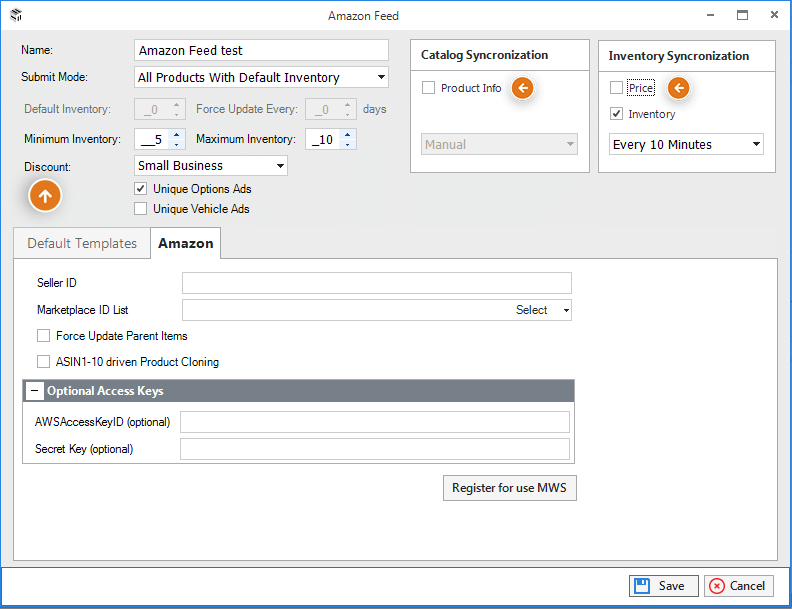
Task: Click the red X Cancel icon
Action: point(716,586)
